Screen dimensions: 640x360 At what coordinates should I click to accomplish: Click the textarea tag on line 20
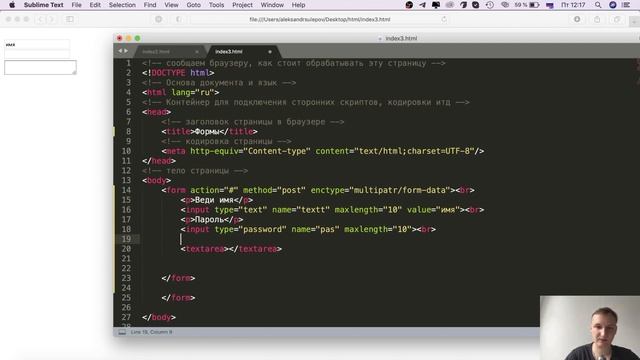point(231,249)
